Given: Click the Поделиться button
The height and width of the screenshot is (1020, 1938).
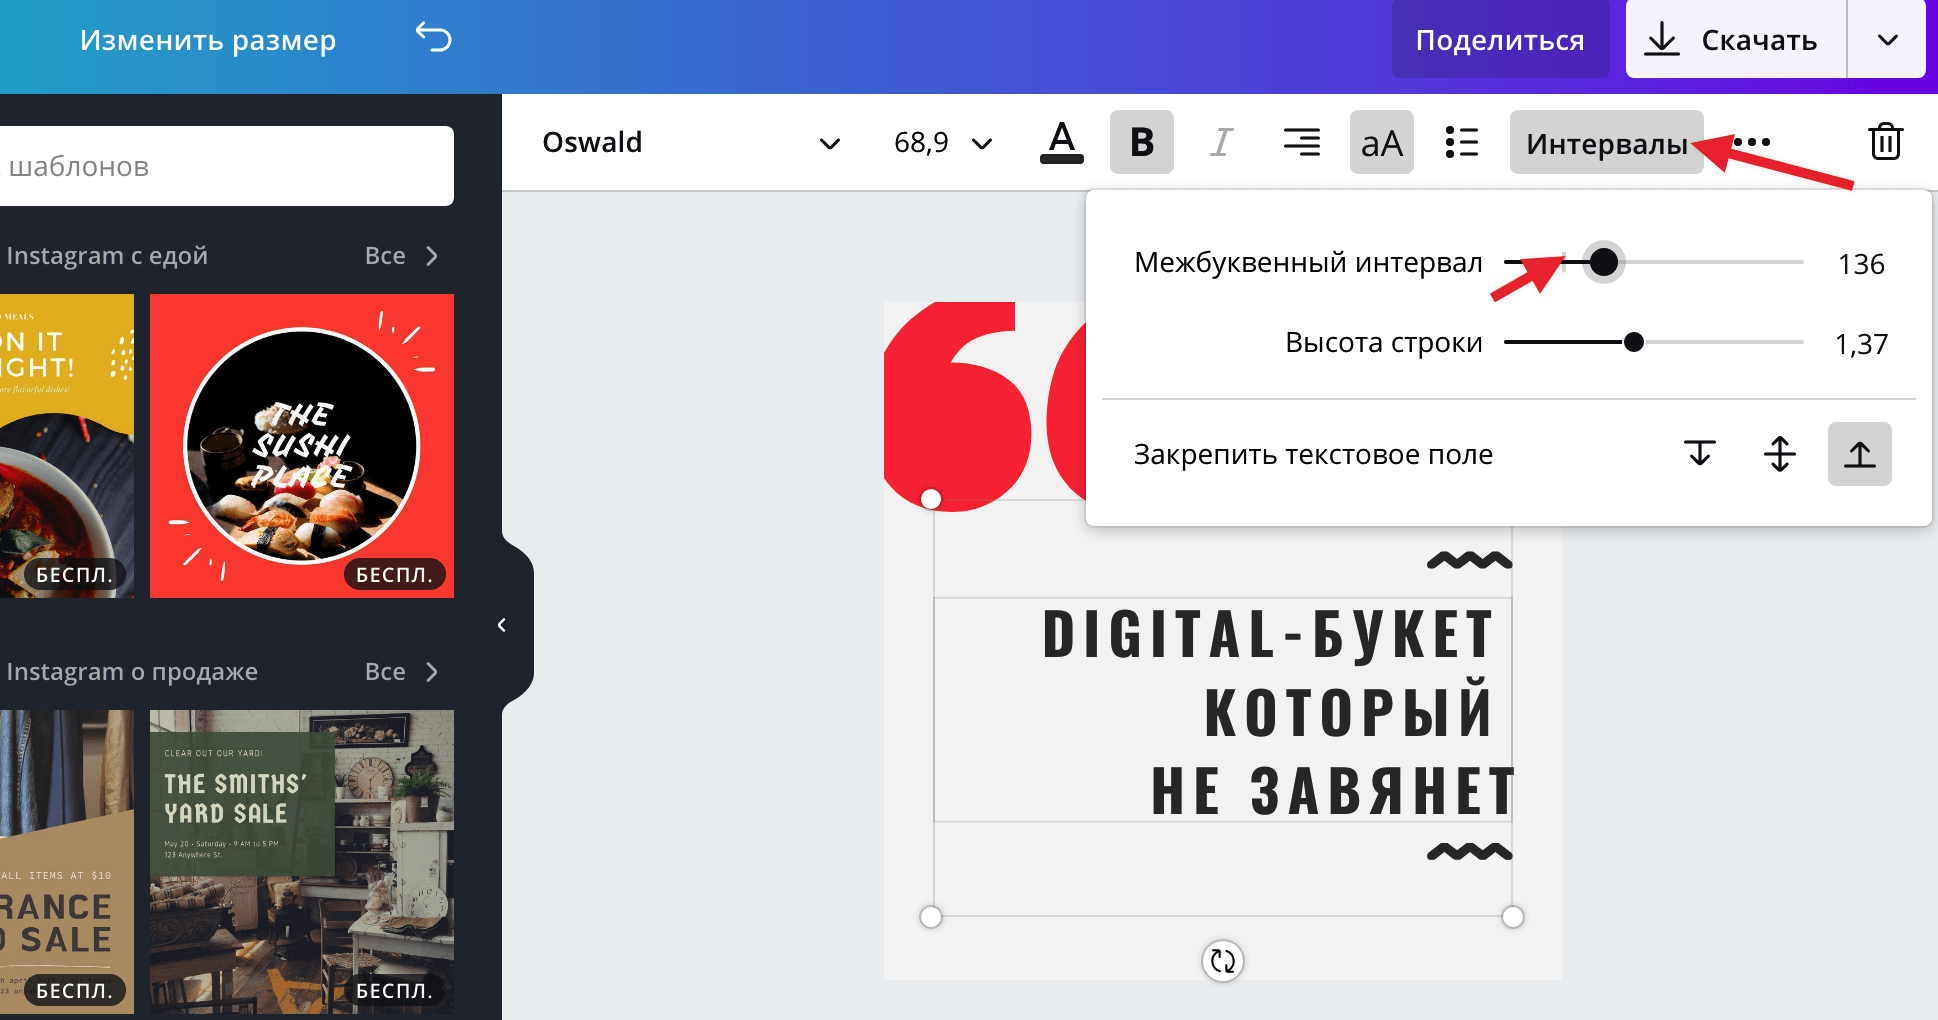Looking at the screenshot, I should tap(1500, 39).
